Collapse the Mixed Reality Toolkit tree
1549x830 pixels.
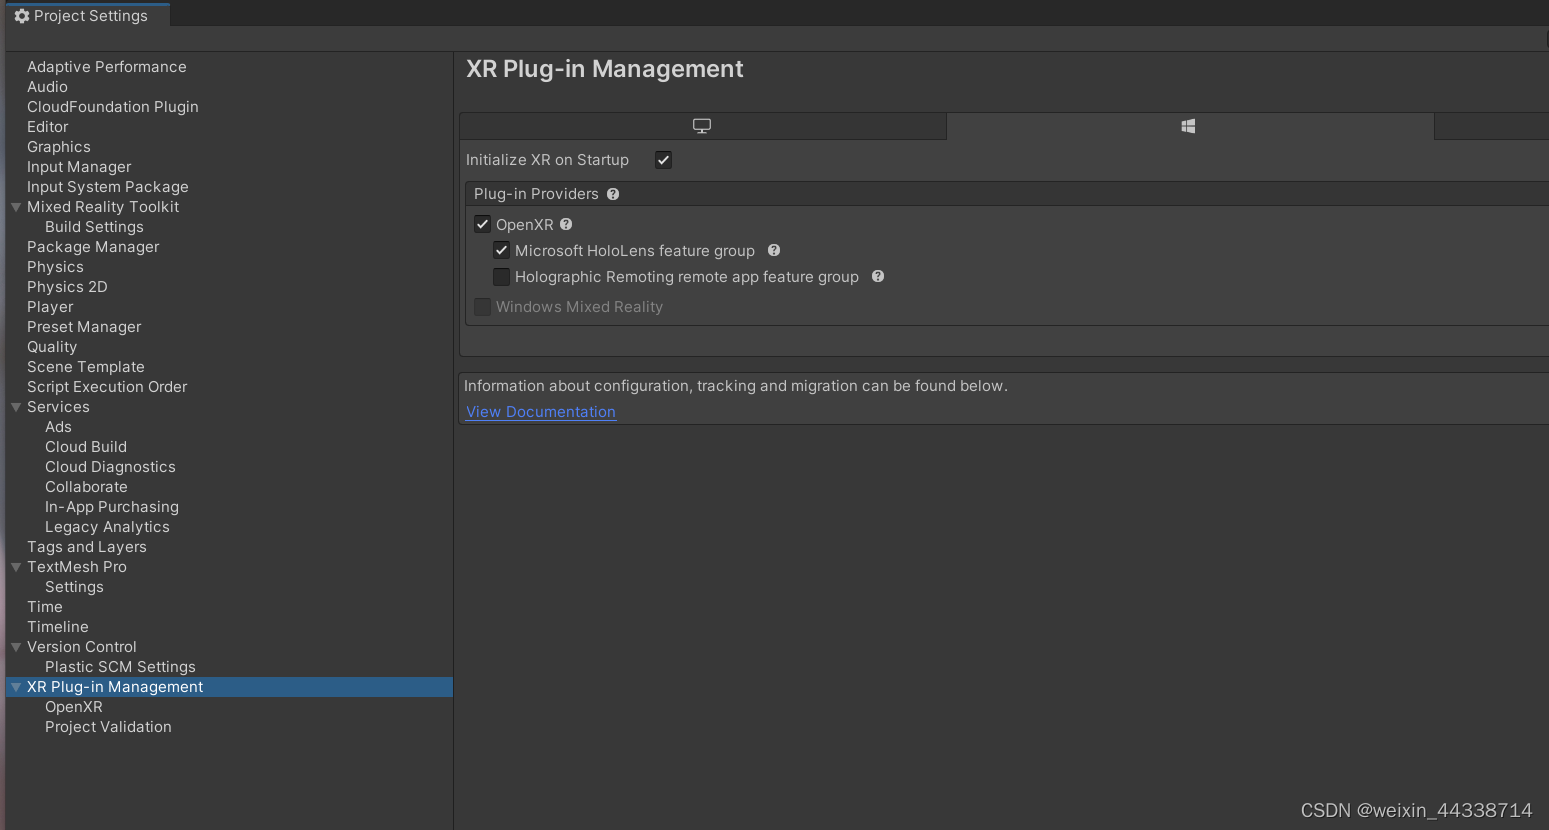coord(16,207)
